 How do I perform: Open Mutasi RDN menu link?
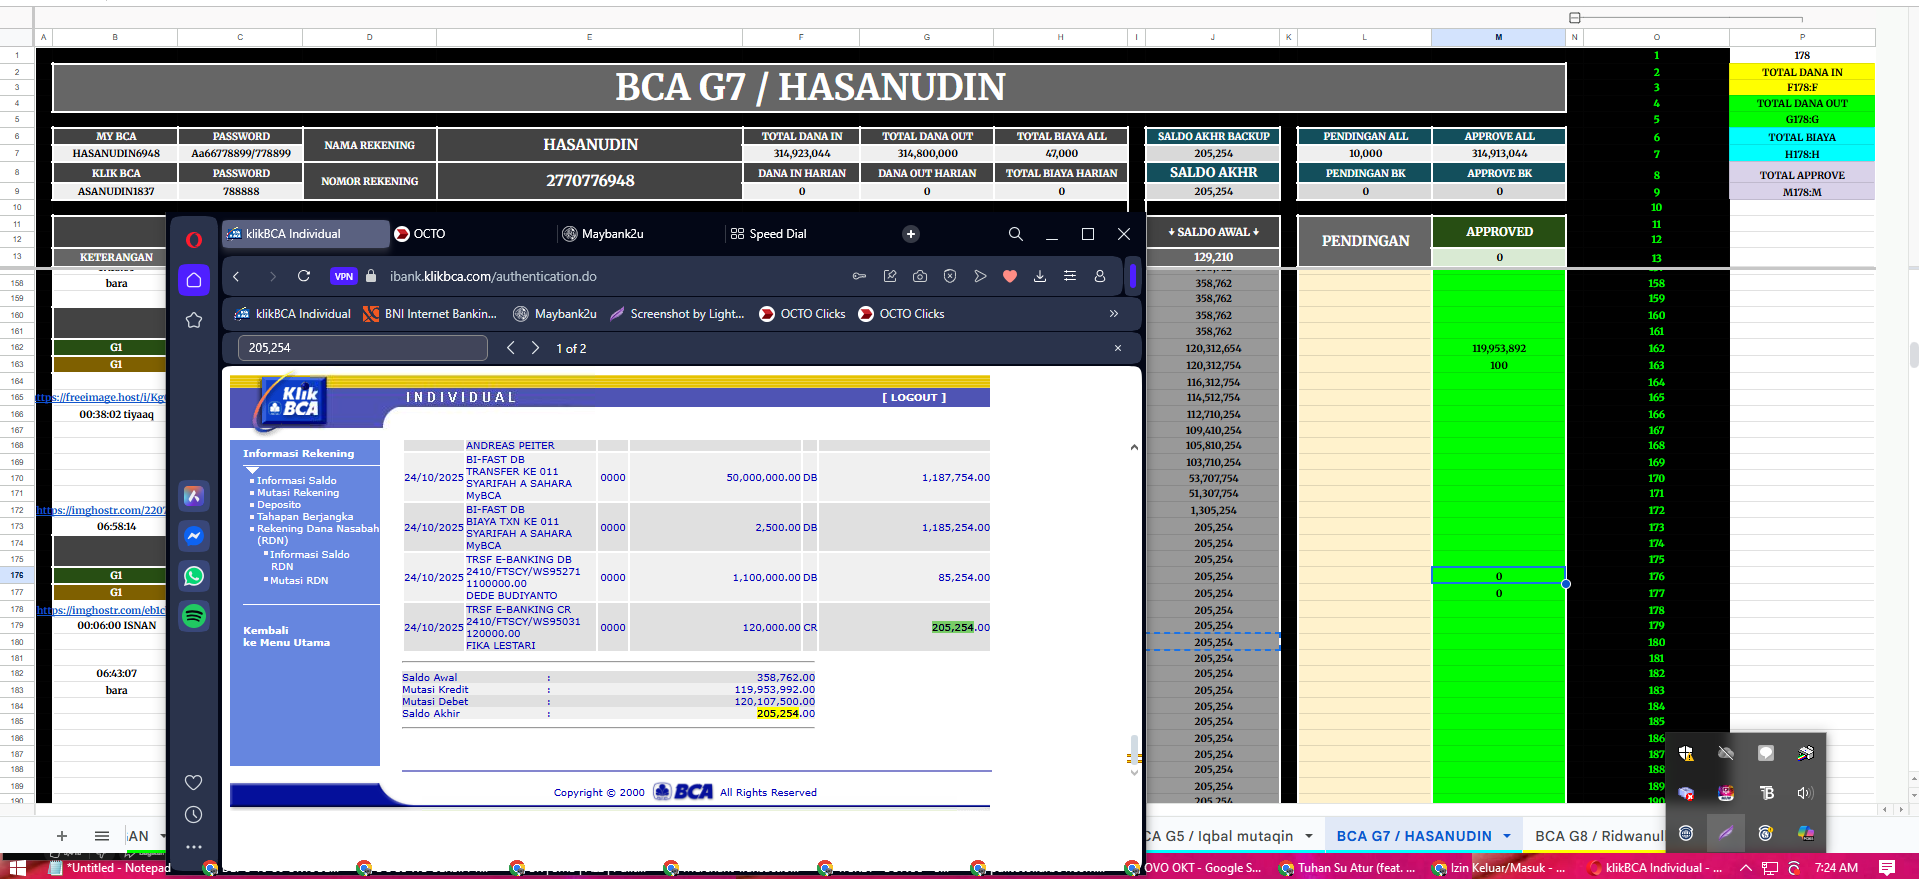[299, 581]
